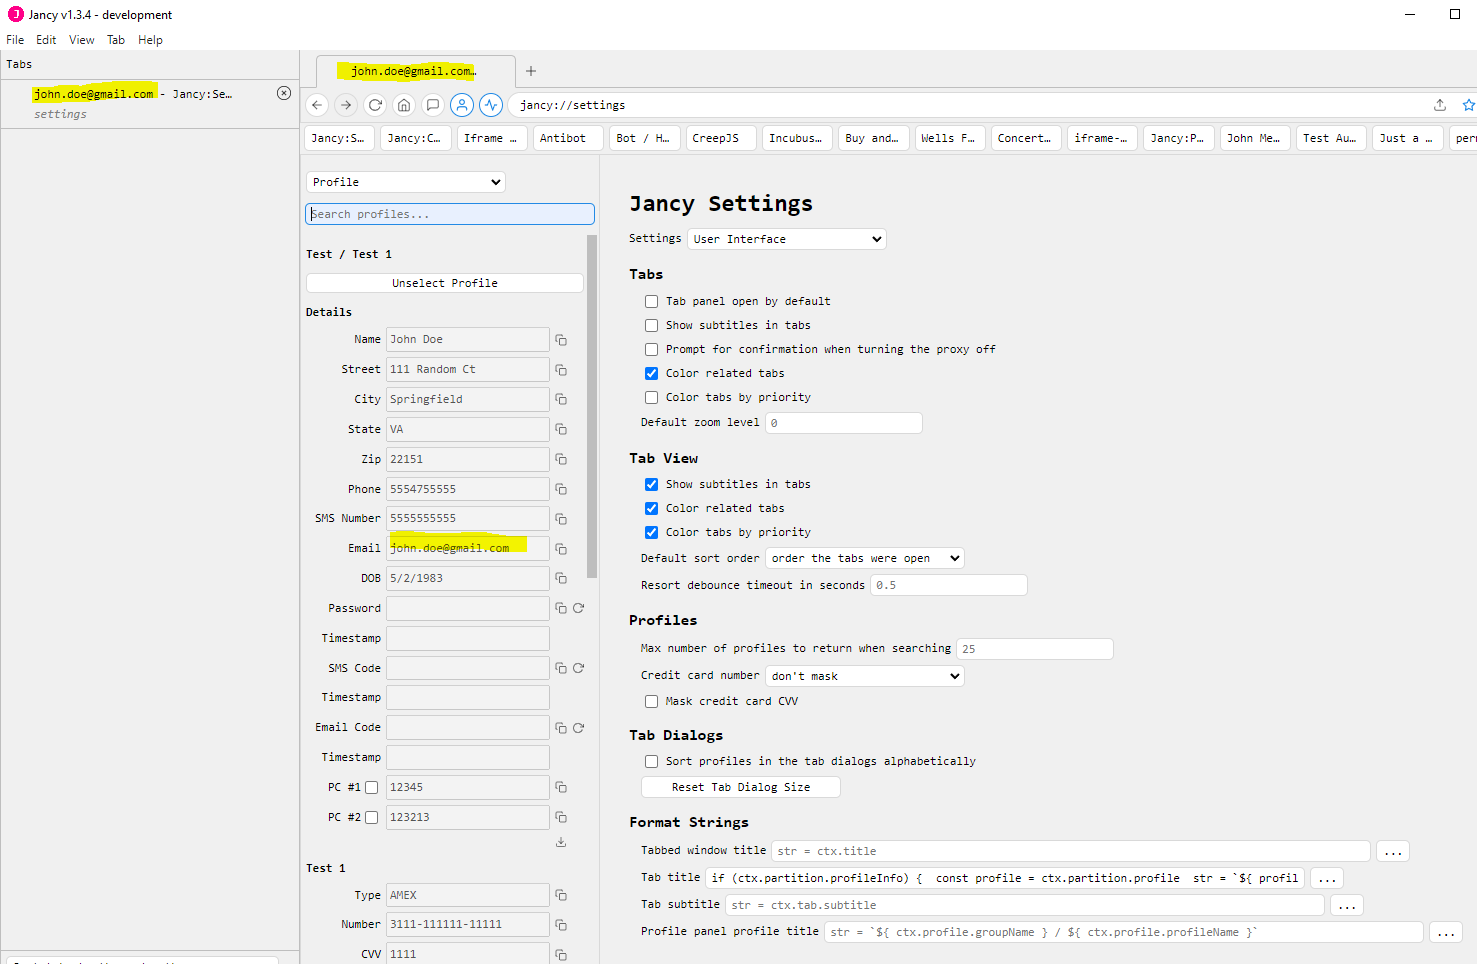Open the CreepJS bookmark
1477x964 pixels.
tap(721, 138)
